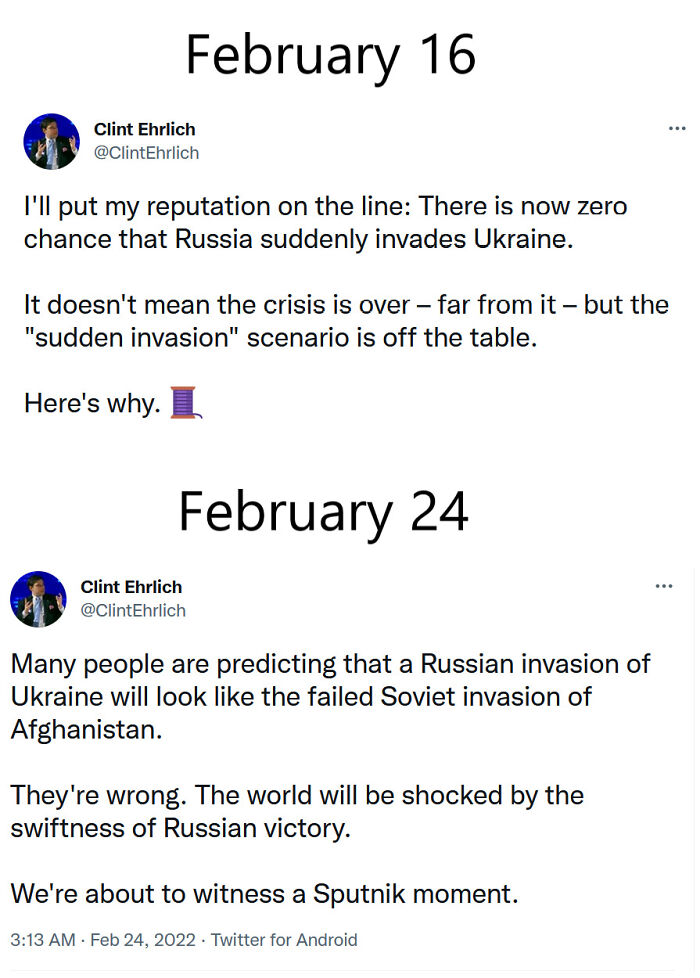The image size is (700, 978).
Task: Open the more options menu on the February 16 tweet
Action: [x=678, y=128]
